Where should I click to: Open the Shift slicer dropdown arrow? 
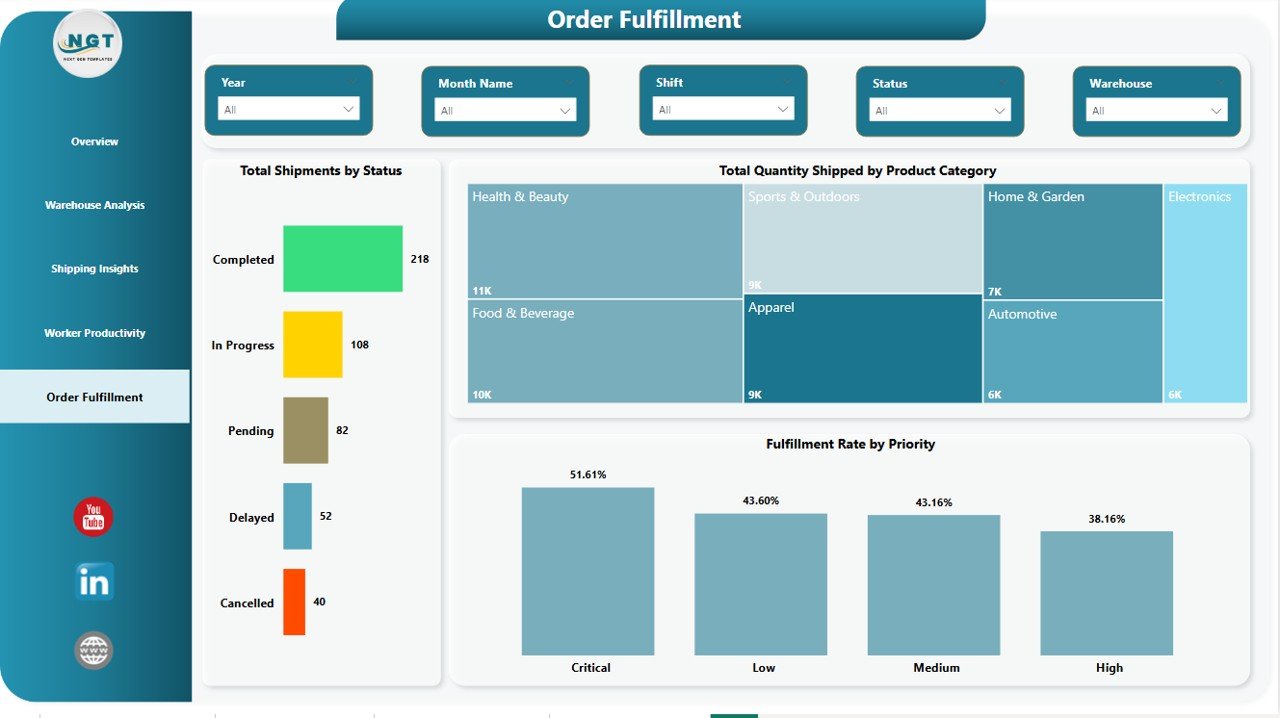783,110
